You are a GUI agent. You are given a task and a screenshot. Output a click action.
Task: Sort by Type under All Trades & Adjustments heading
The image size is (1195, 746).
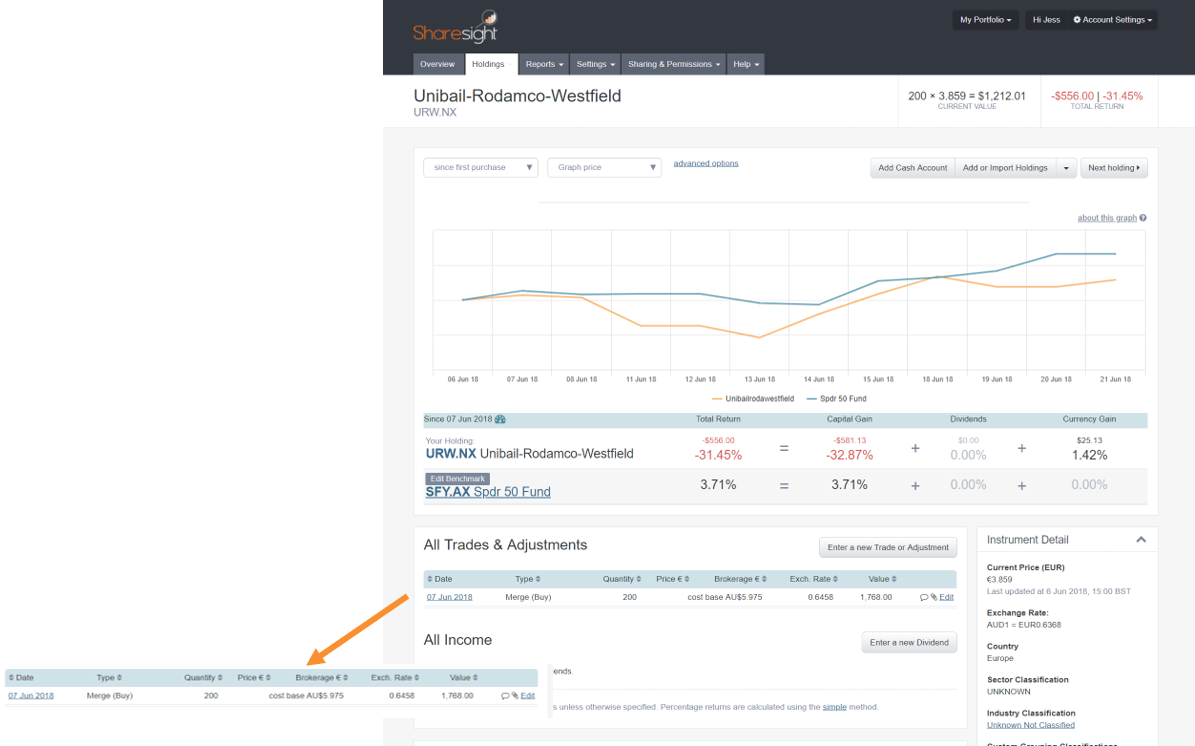[527, 579]
